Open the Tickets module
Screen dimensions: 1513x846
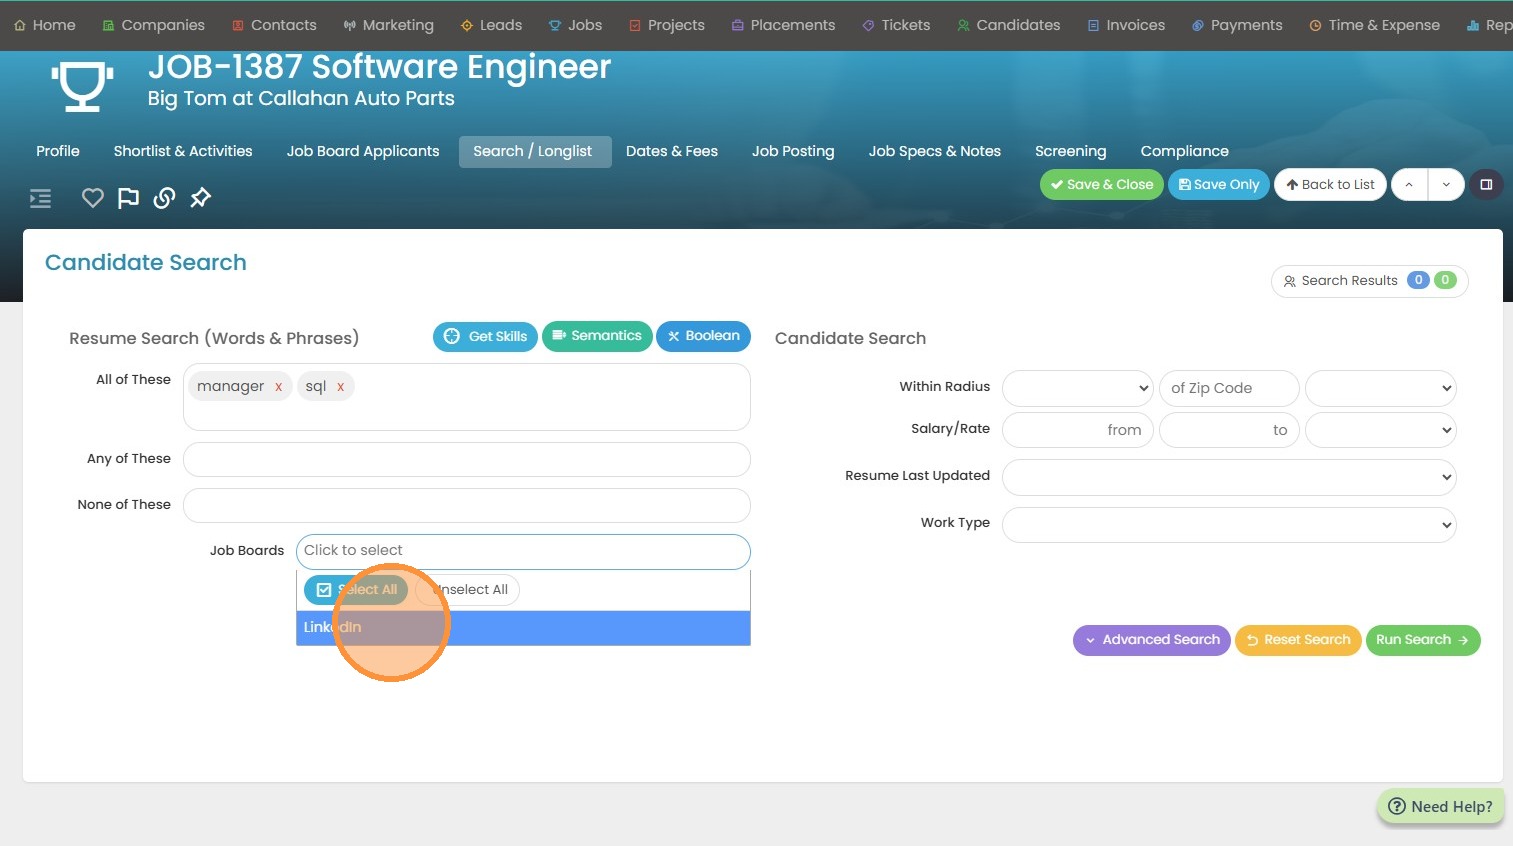click(x=896, y=25)
